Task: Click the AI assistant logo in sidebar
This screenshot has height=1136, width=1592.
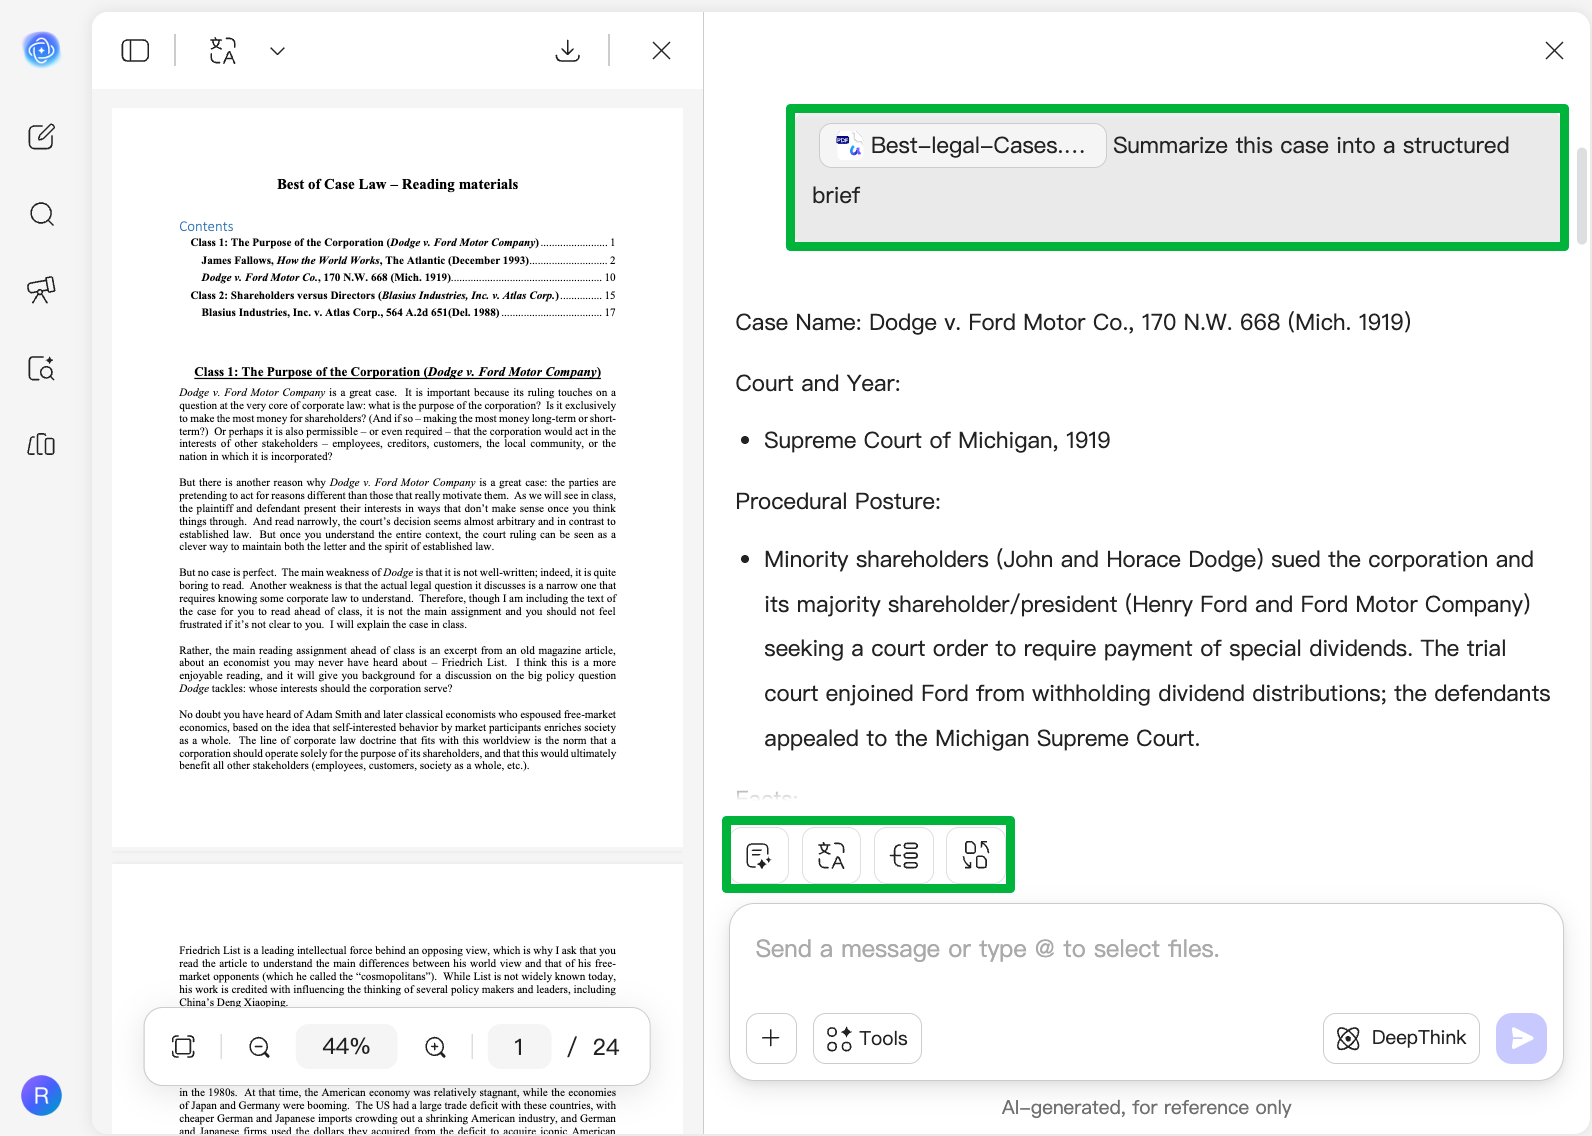Action: [x=41, y=49]
